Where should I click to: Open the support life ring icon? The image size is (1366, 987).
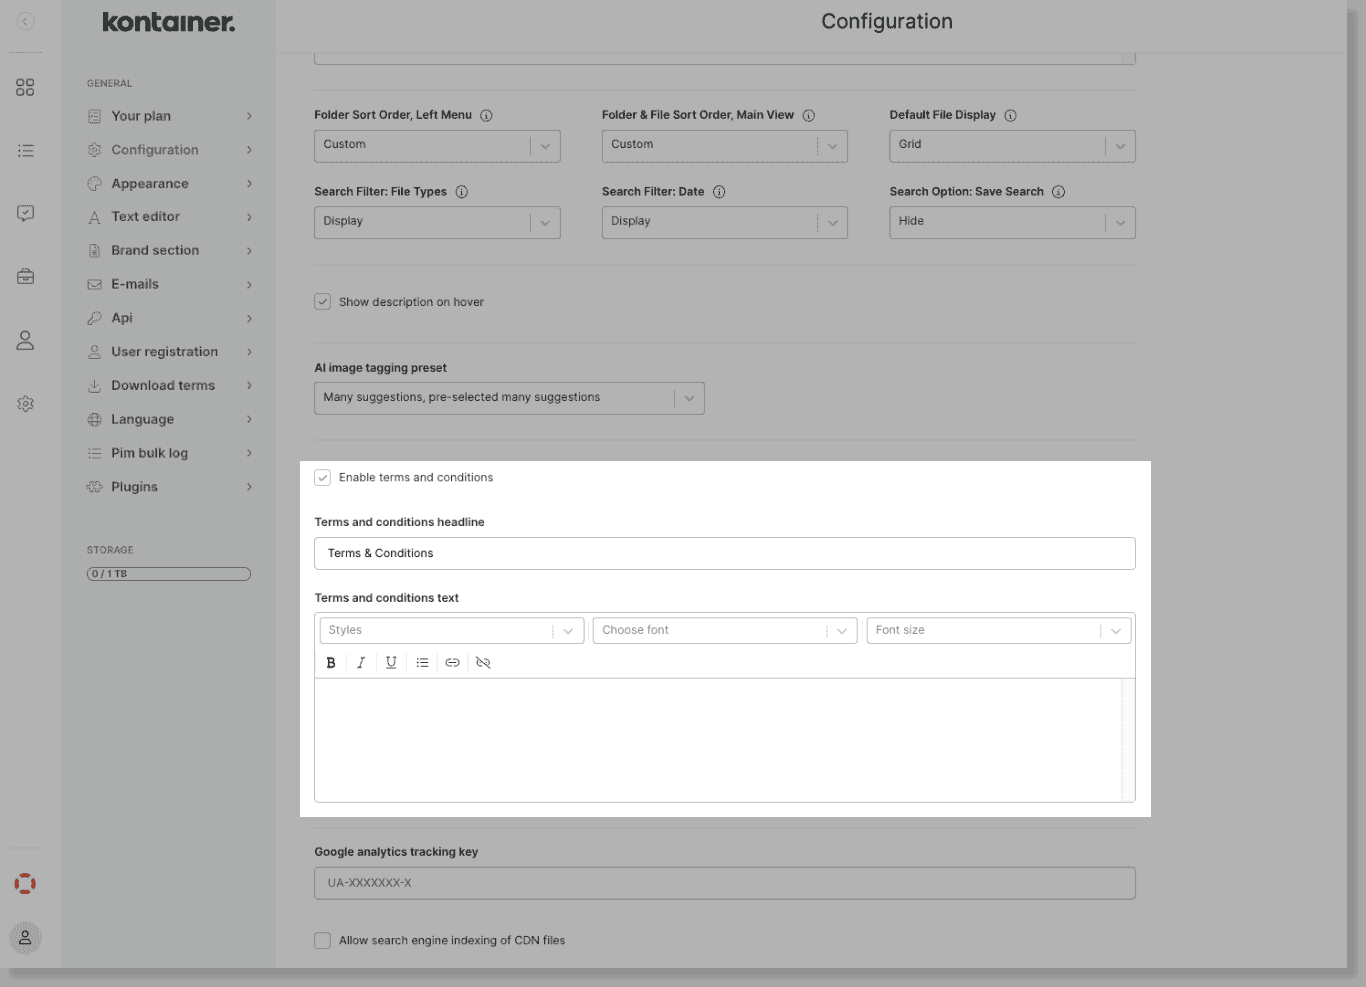click(x=24, y=883)
